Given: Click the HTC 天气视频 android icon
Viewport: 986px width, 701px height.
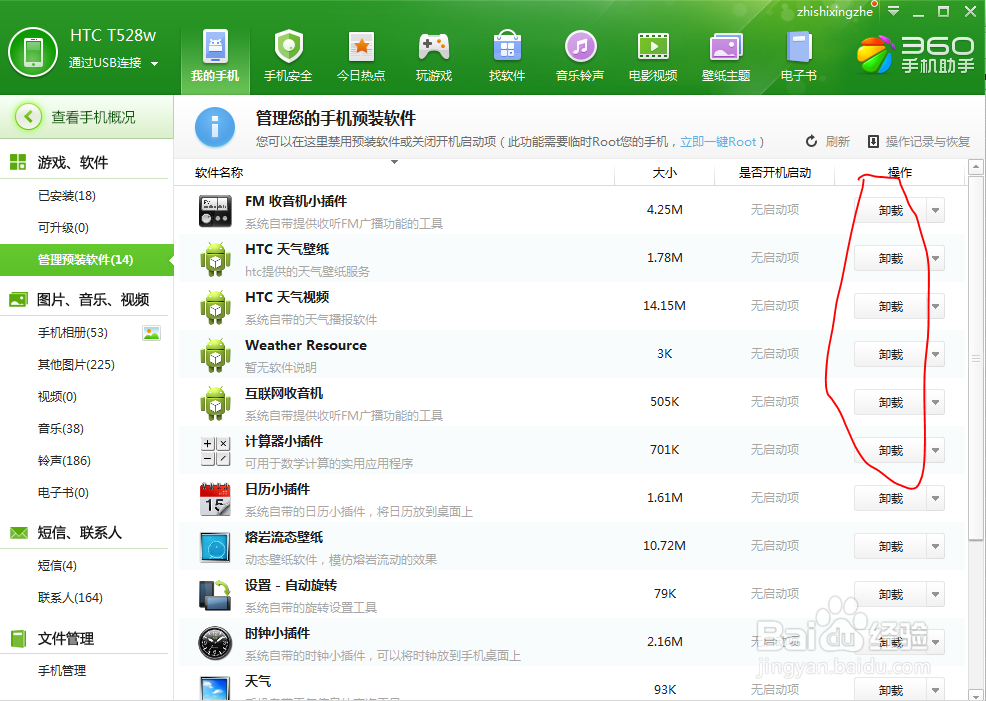Looking at the screenshot, I should click(x=215, y=307).
